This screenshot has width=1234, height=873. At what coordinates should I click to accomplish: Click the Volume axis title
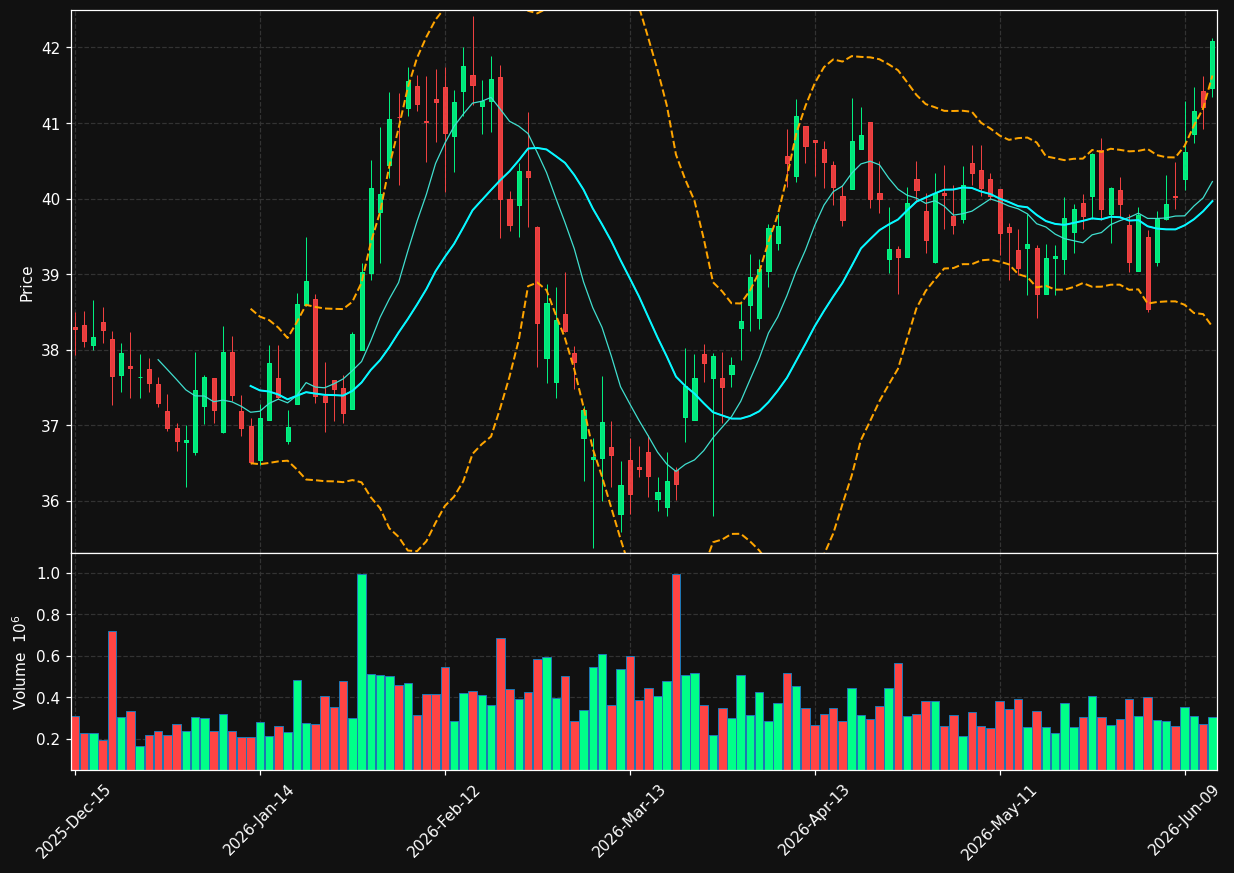[20, 662]
